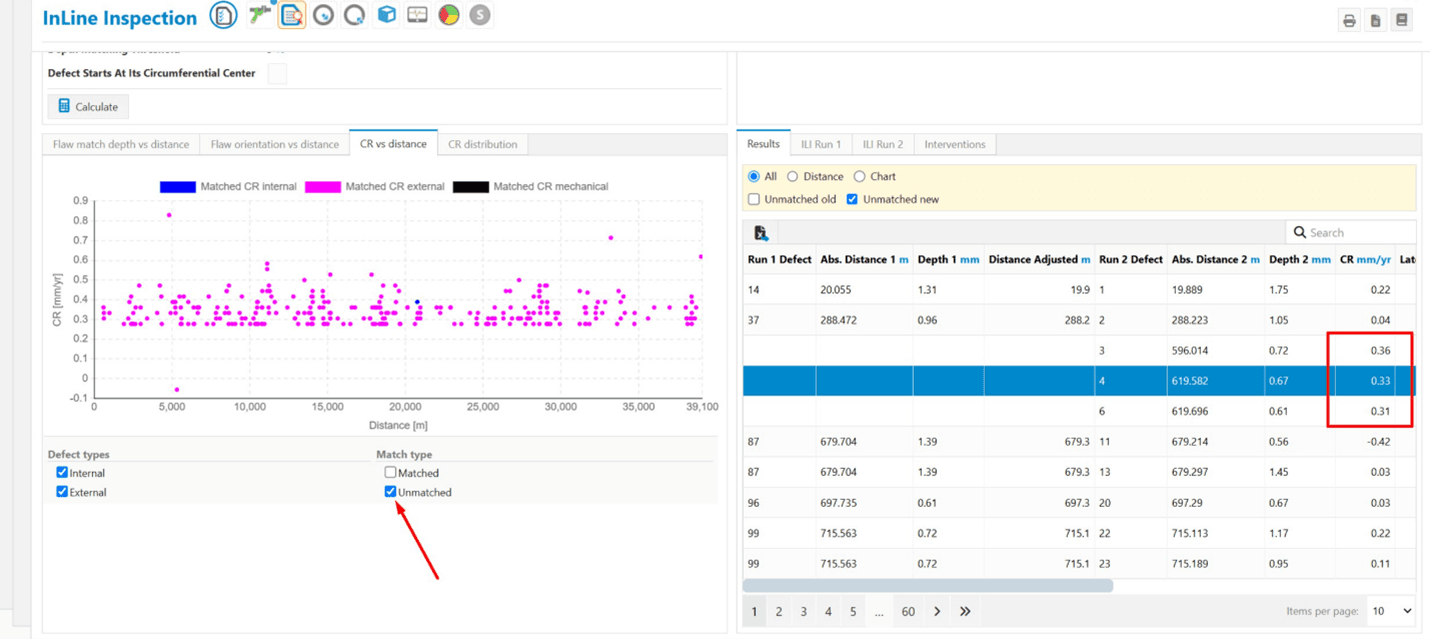Image resolution: width=1430 pixels, height=639 pixels.
Task: Click the current page 1 button
Action: pyautogui.click(x=754, y=611)
